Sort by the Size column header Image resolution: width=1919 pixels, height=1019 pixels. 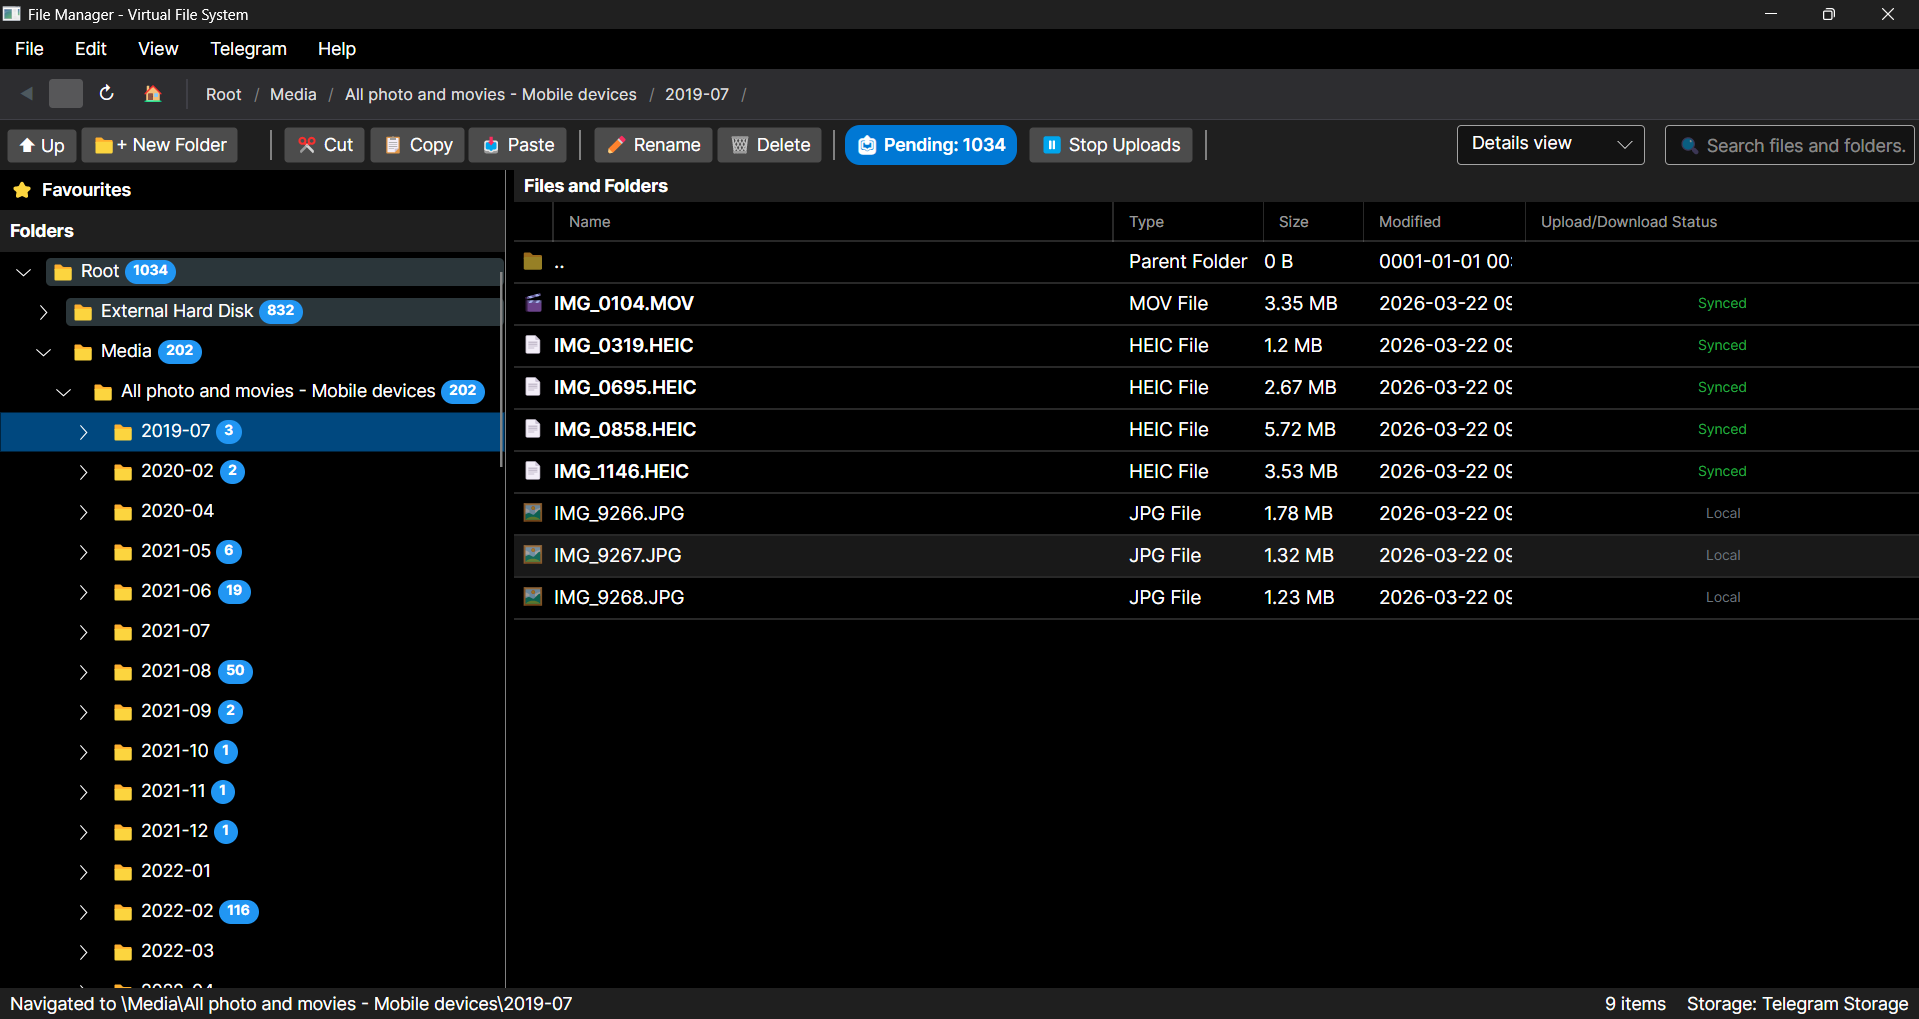[1293, 222]
